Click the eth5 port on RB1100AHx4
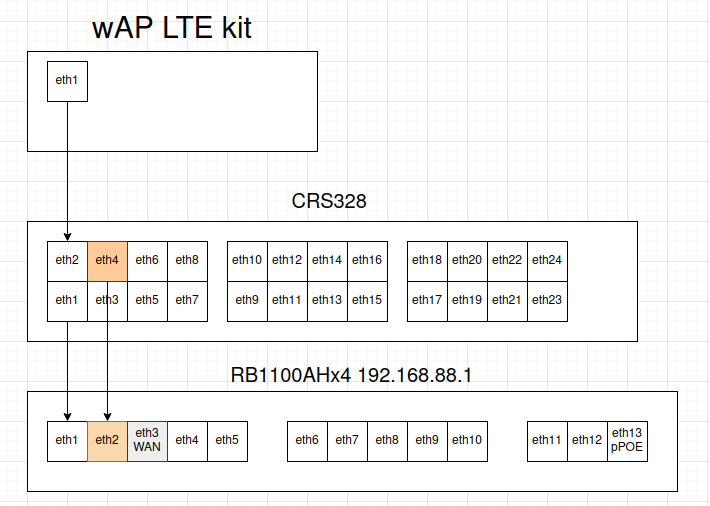 tap(227, 441)
